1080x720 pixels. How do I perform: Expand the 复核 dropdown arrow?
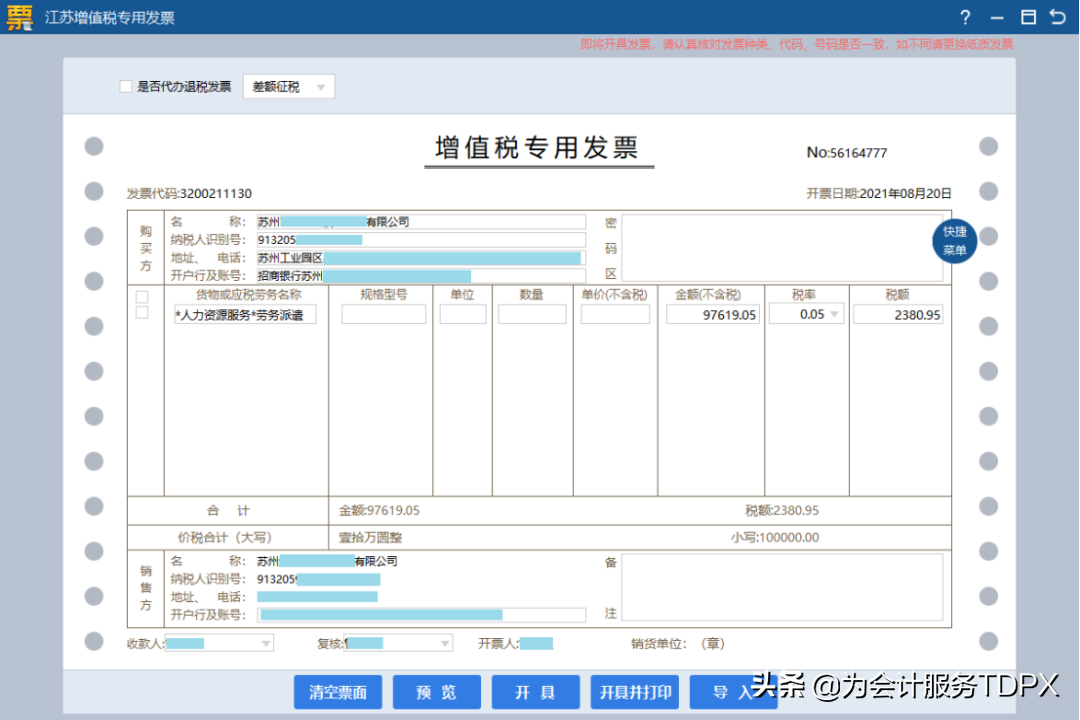(445, 644)
